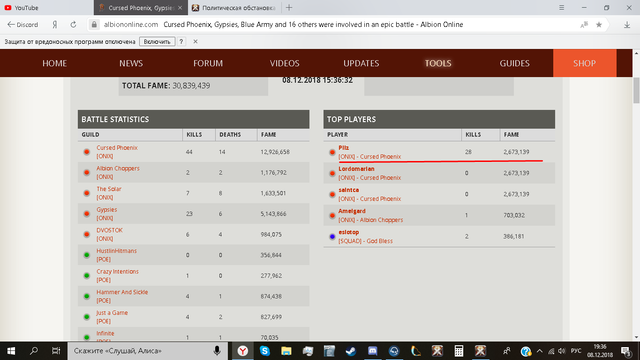Click the padlock site security icon
Image resolution: width=640 pixels, height=360 pixels.
pyautogui.click(x=94, y=25)
